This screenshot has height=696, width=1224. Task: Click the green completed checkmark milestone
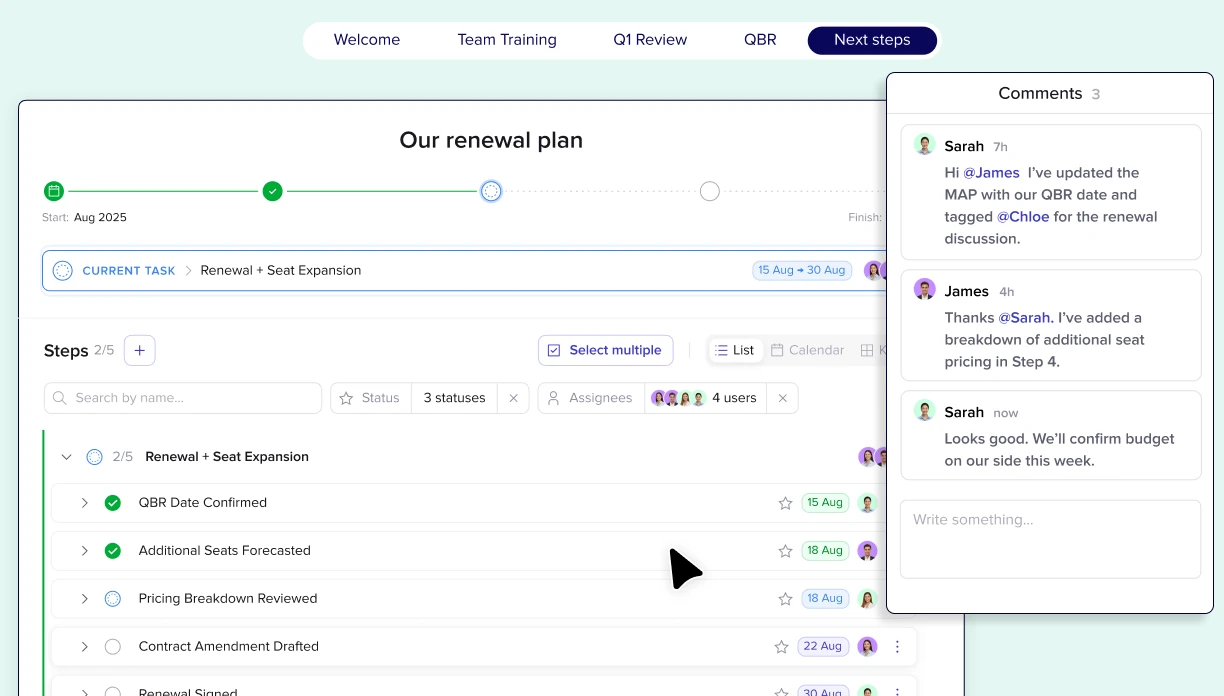[x=272, y=191]
